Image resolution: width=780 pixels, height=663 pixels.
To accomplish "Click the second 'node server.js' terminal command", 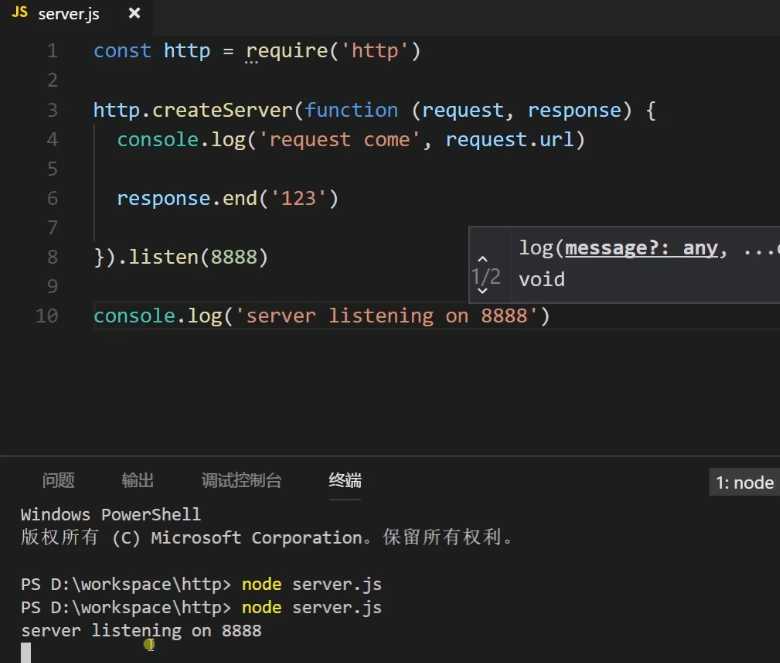I will [x=311, y=607].
